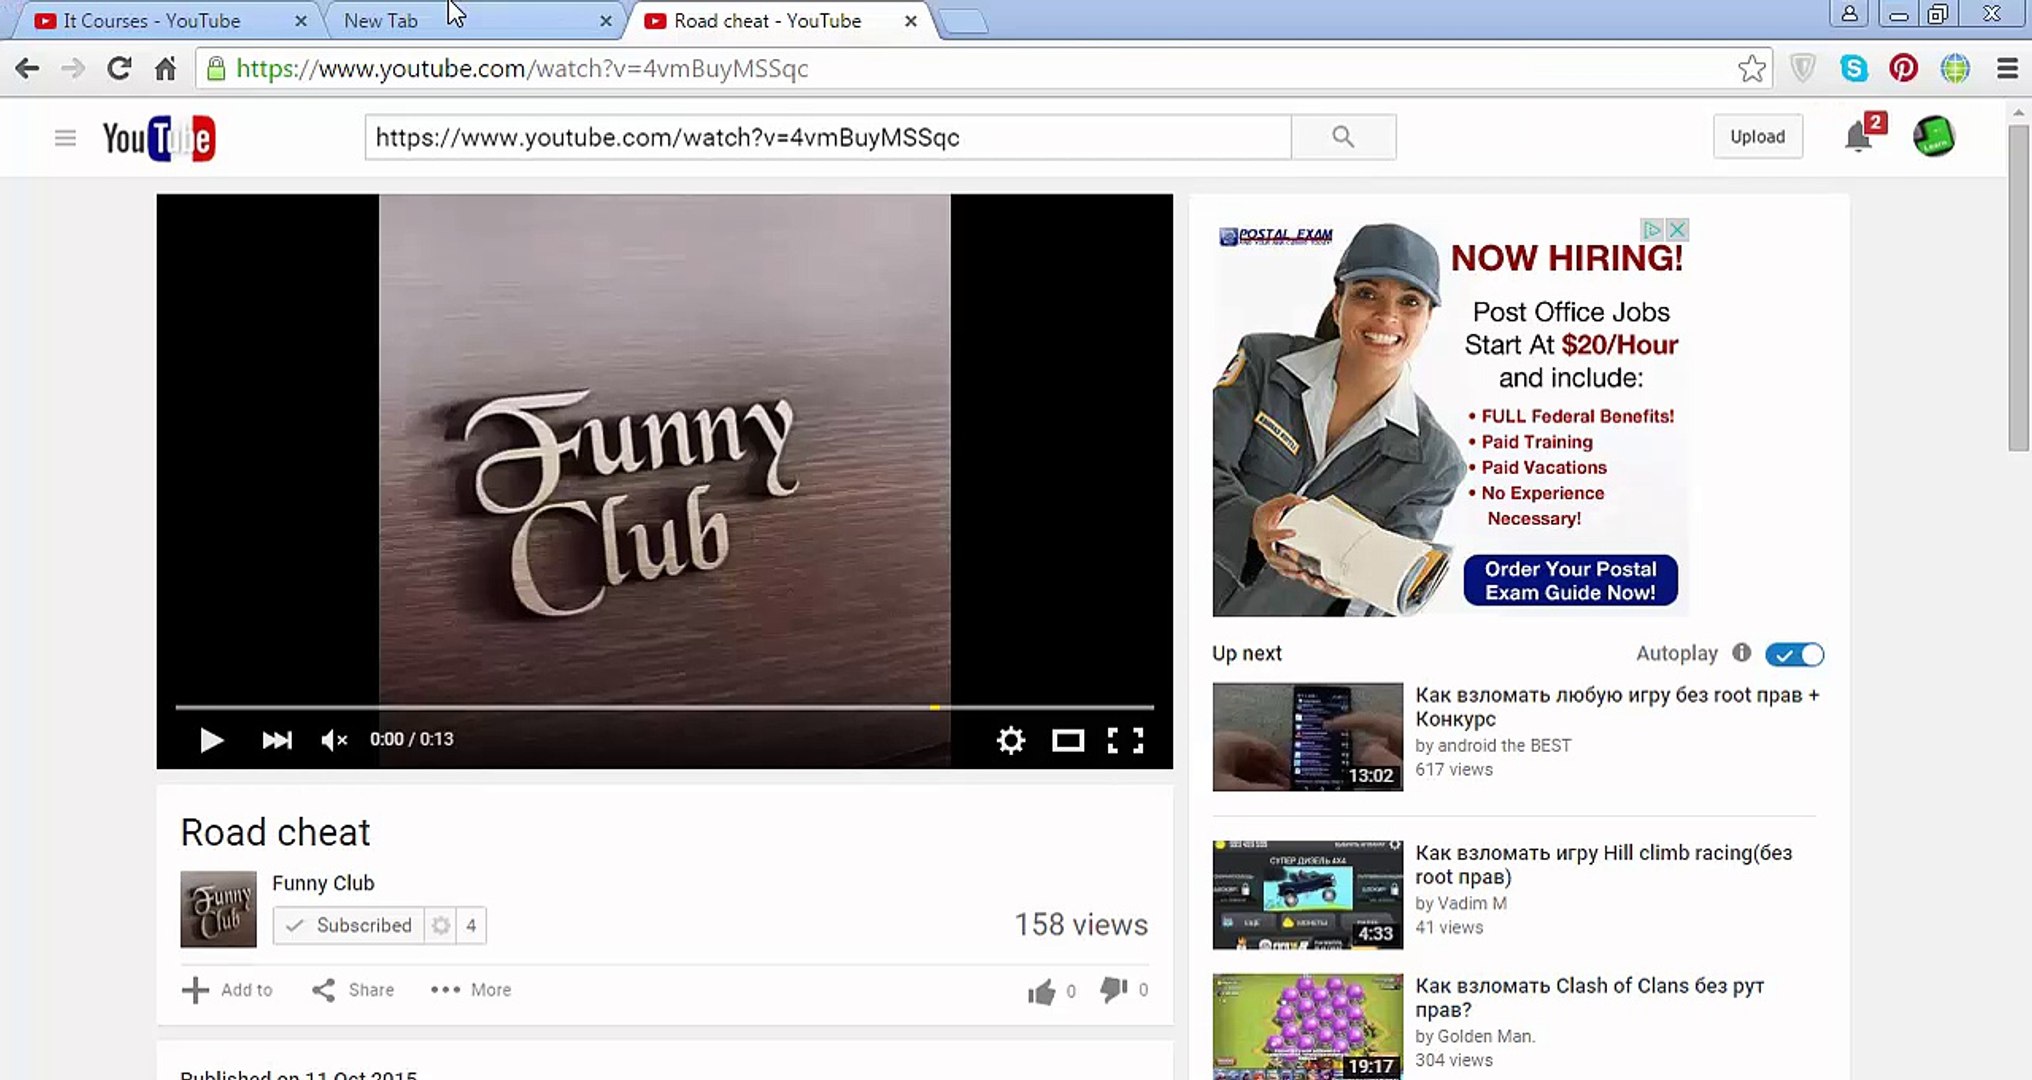Switch to the It Courses YouTube tab
Image resolution: width=2032 pixels, height=1080 pixels.
pyautogui.click(x=150, y=20)
